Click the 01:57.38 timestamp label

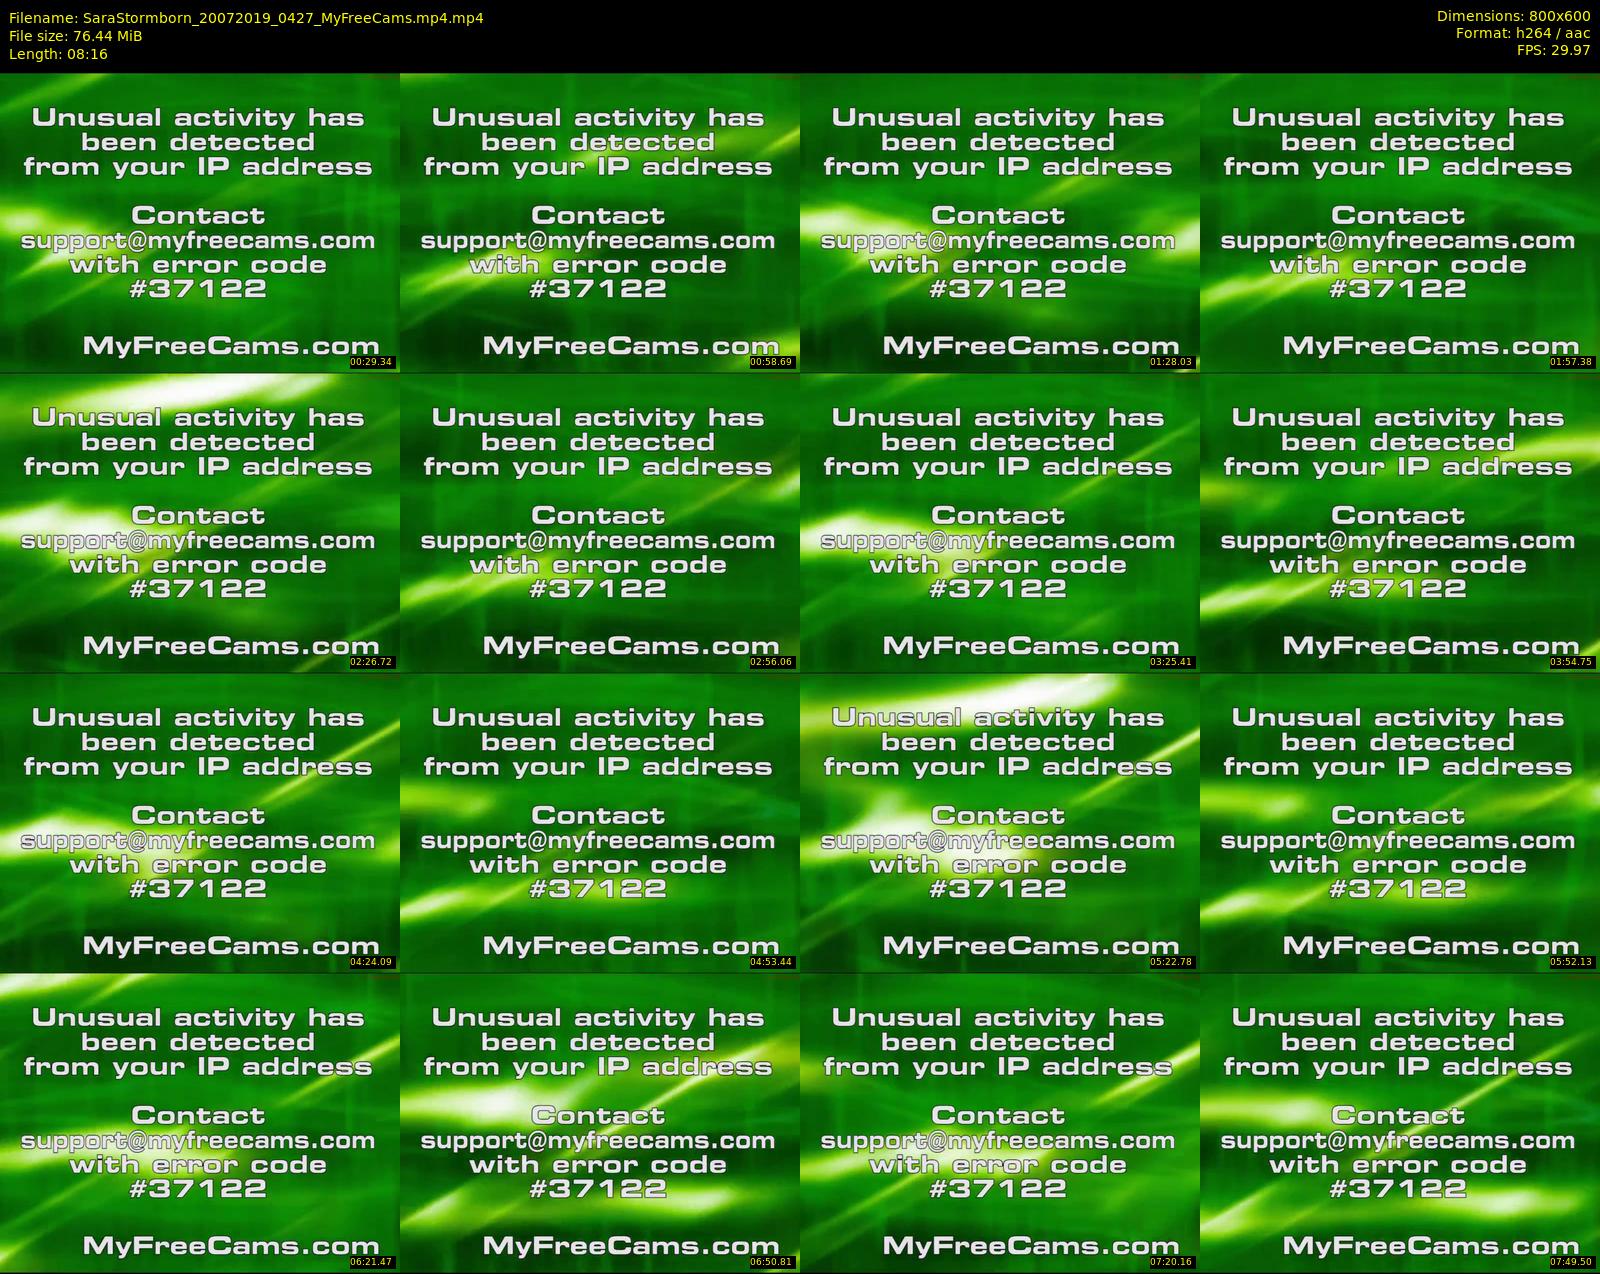click(1572, 362)
